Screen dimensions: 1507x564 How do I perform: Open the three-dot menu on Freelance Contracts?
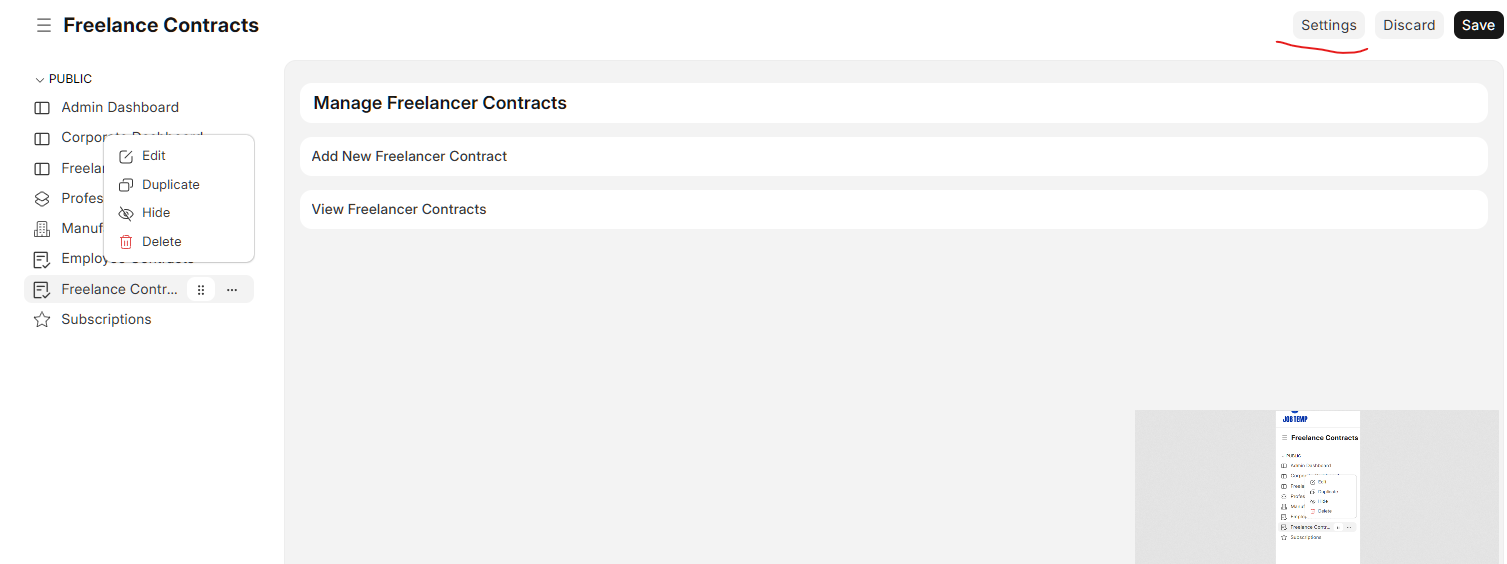point(232,290)
